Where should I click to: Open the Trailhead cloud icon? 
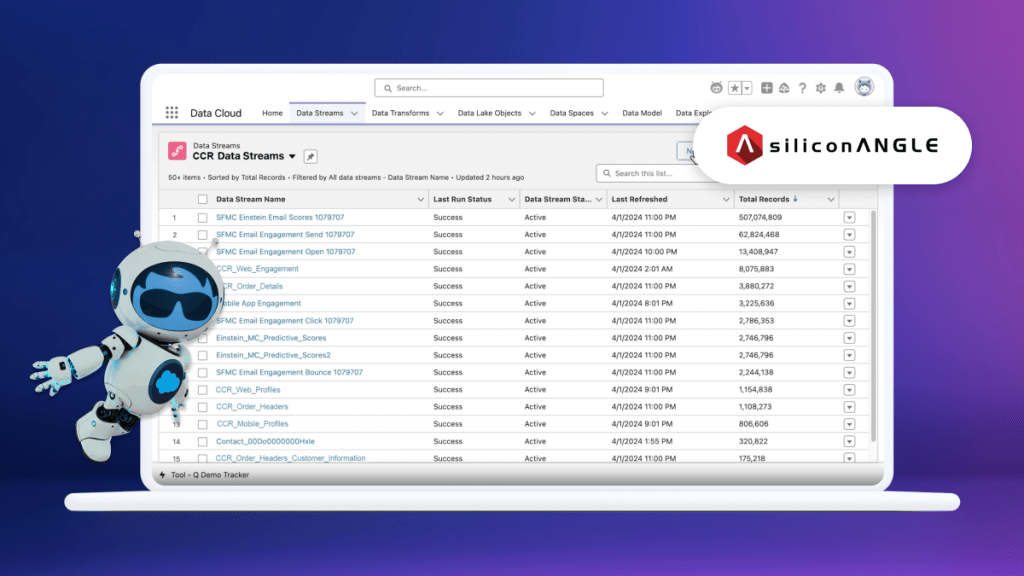click(x=784, y=88)
